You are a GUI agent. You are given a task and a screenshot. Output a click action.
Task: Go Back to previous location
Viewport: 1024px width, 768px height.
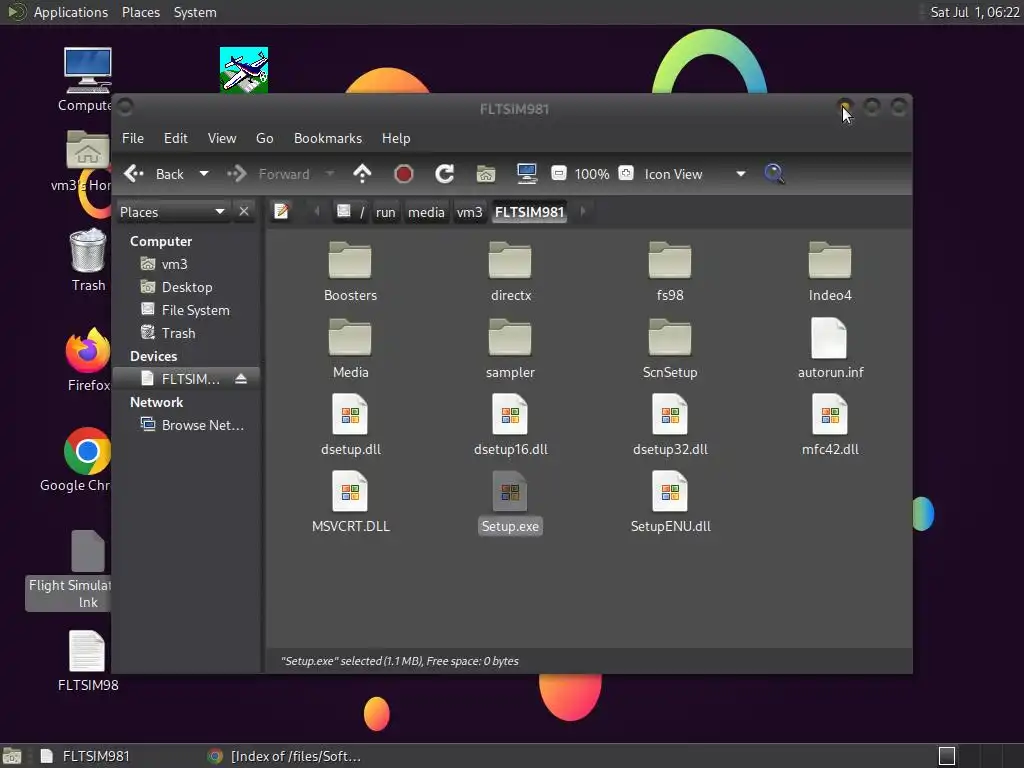155,174
